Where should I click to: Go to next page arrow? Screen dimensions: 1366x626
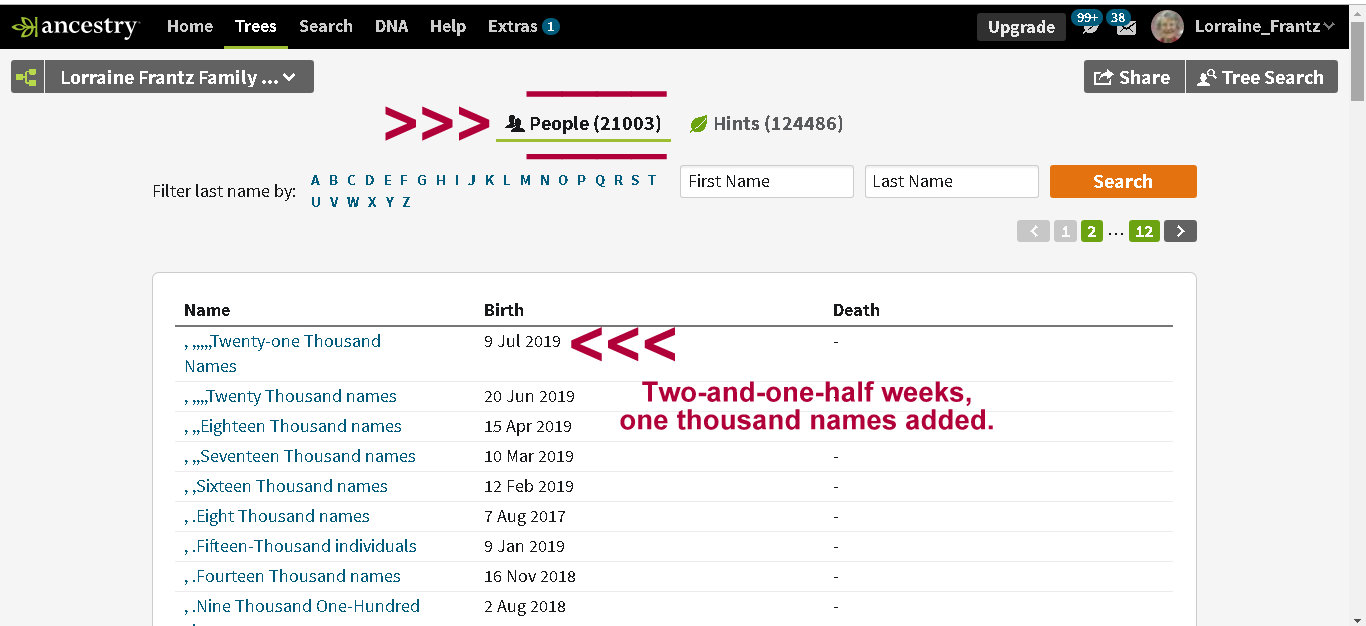1180,231
